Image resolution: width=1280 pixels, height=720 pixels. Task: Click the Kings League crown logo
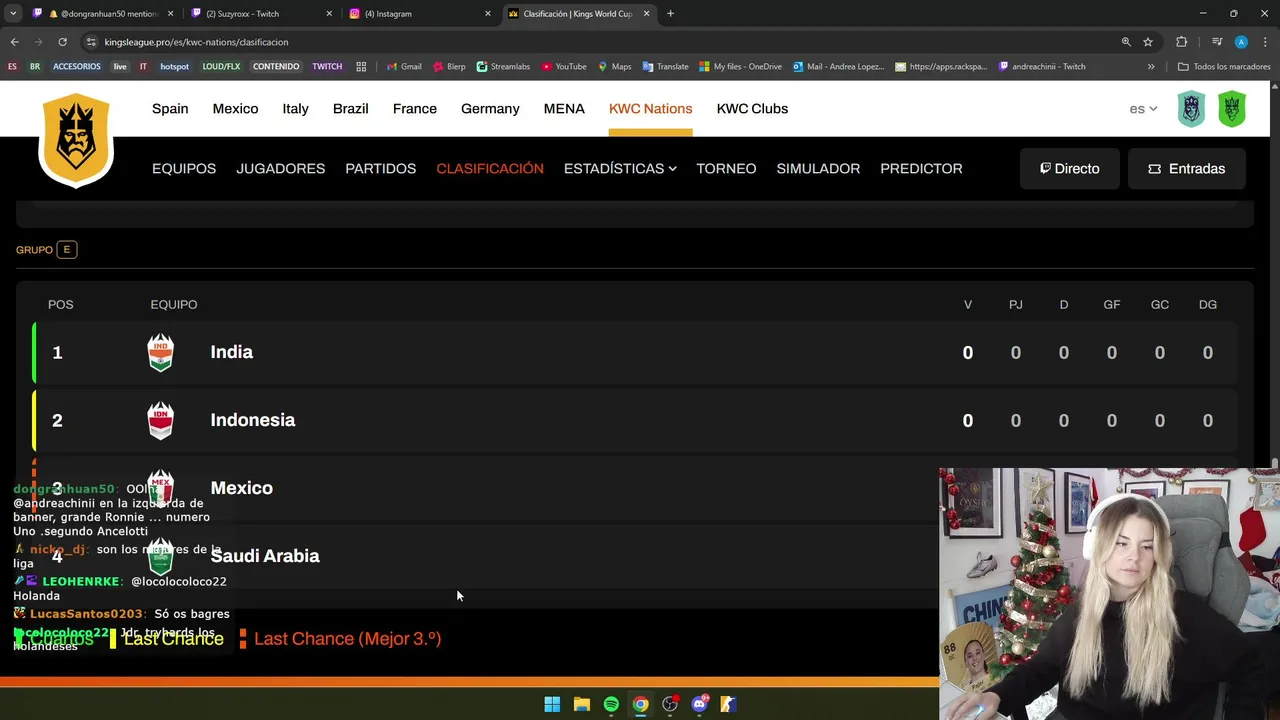[x=76, y=139]
